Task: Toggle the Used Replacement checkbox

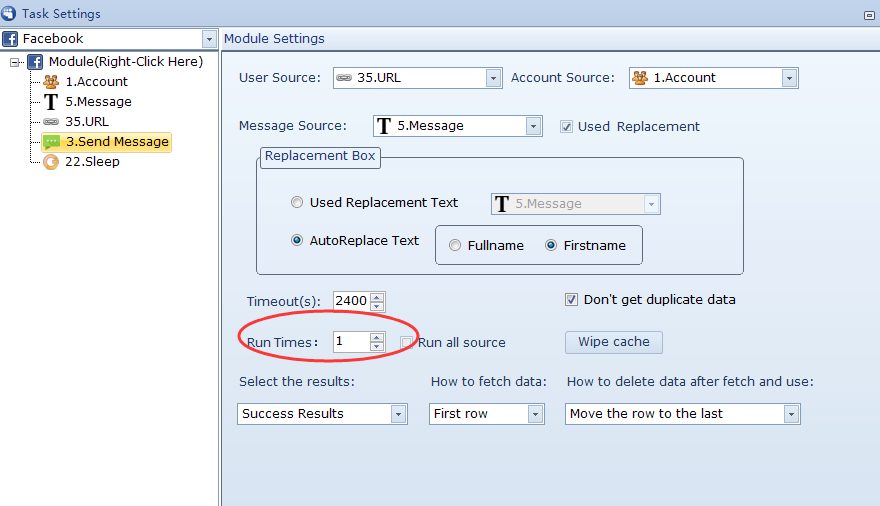Action: (566, 127)
